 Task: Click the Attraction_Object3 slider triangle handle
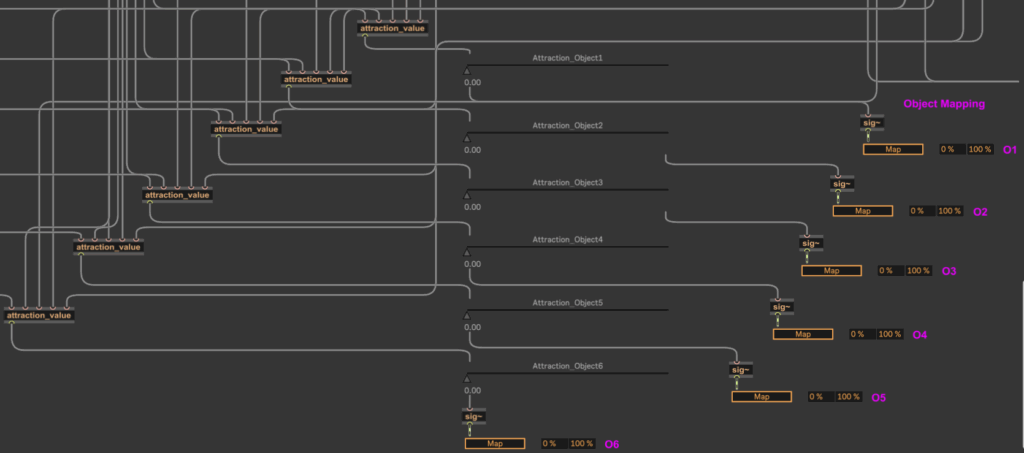pyautogui.click(x=467, y=196)
